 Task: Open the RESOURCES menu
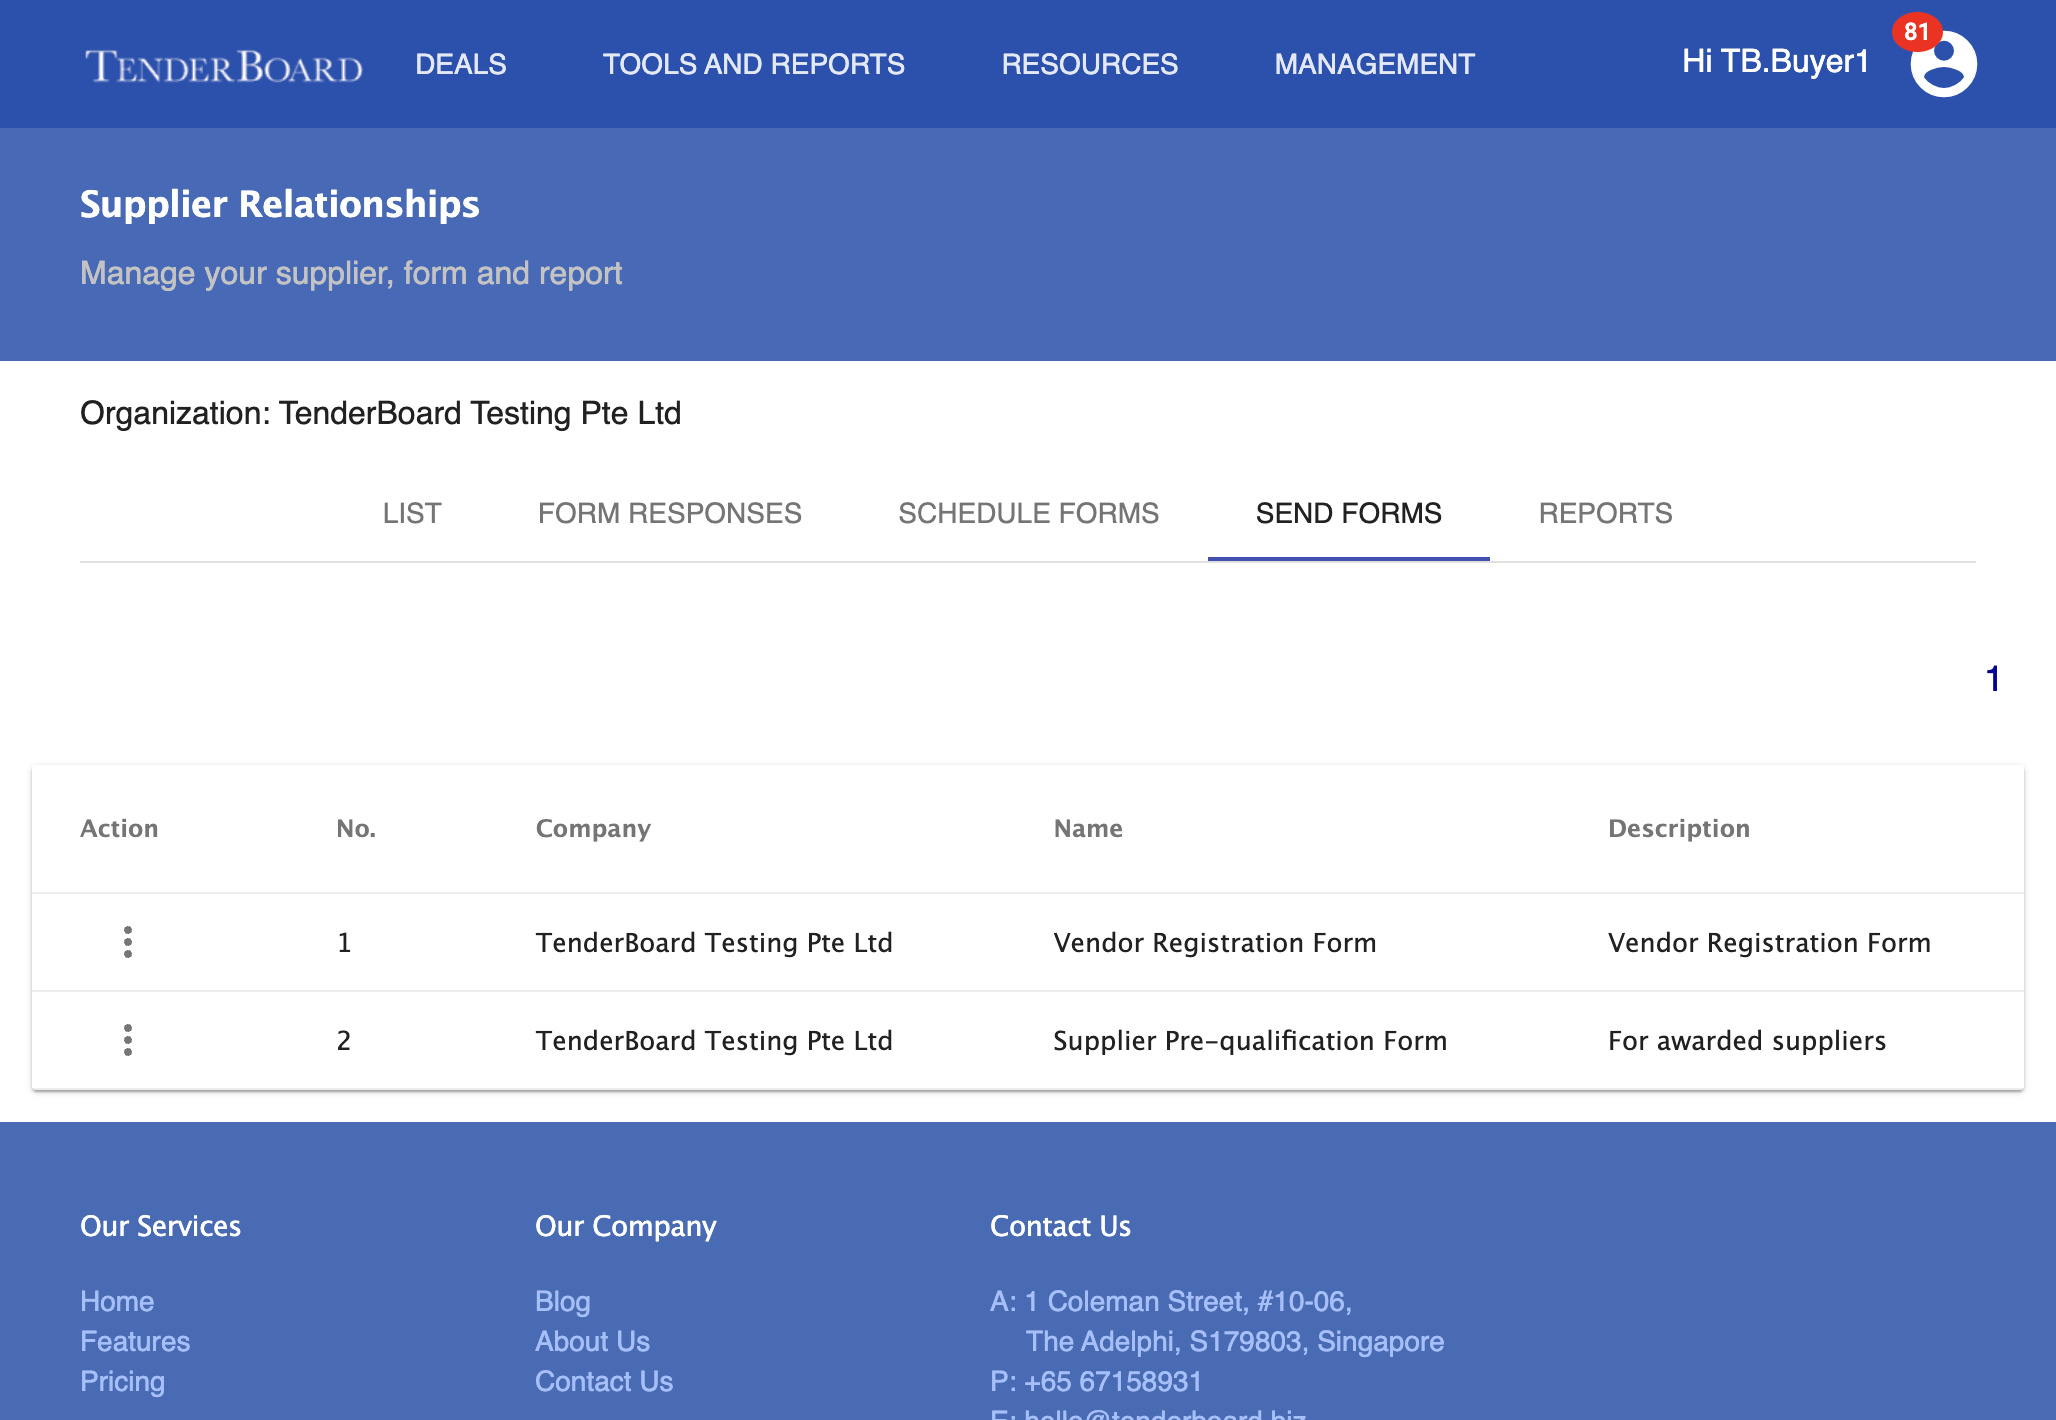[x=1090, y=64]
